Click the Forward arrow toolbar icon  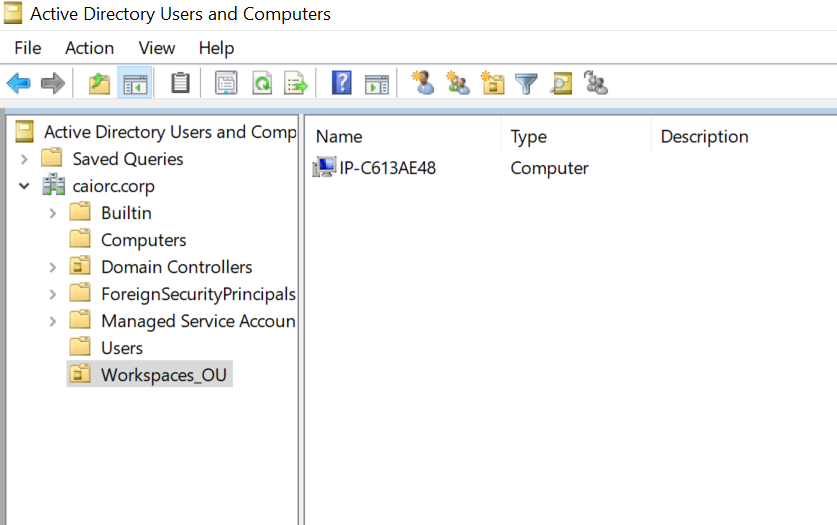[x=53, y=83]
